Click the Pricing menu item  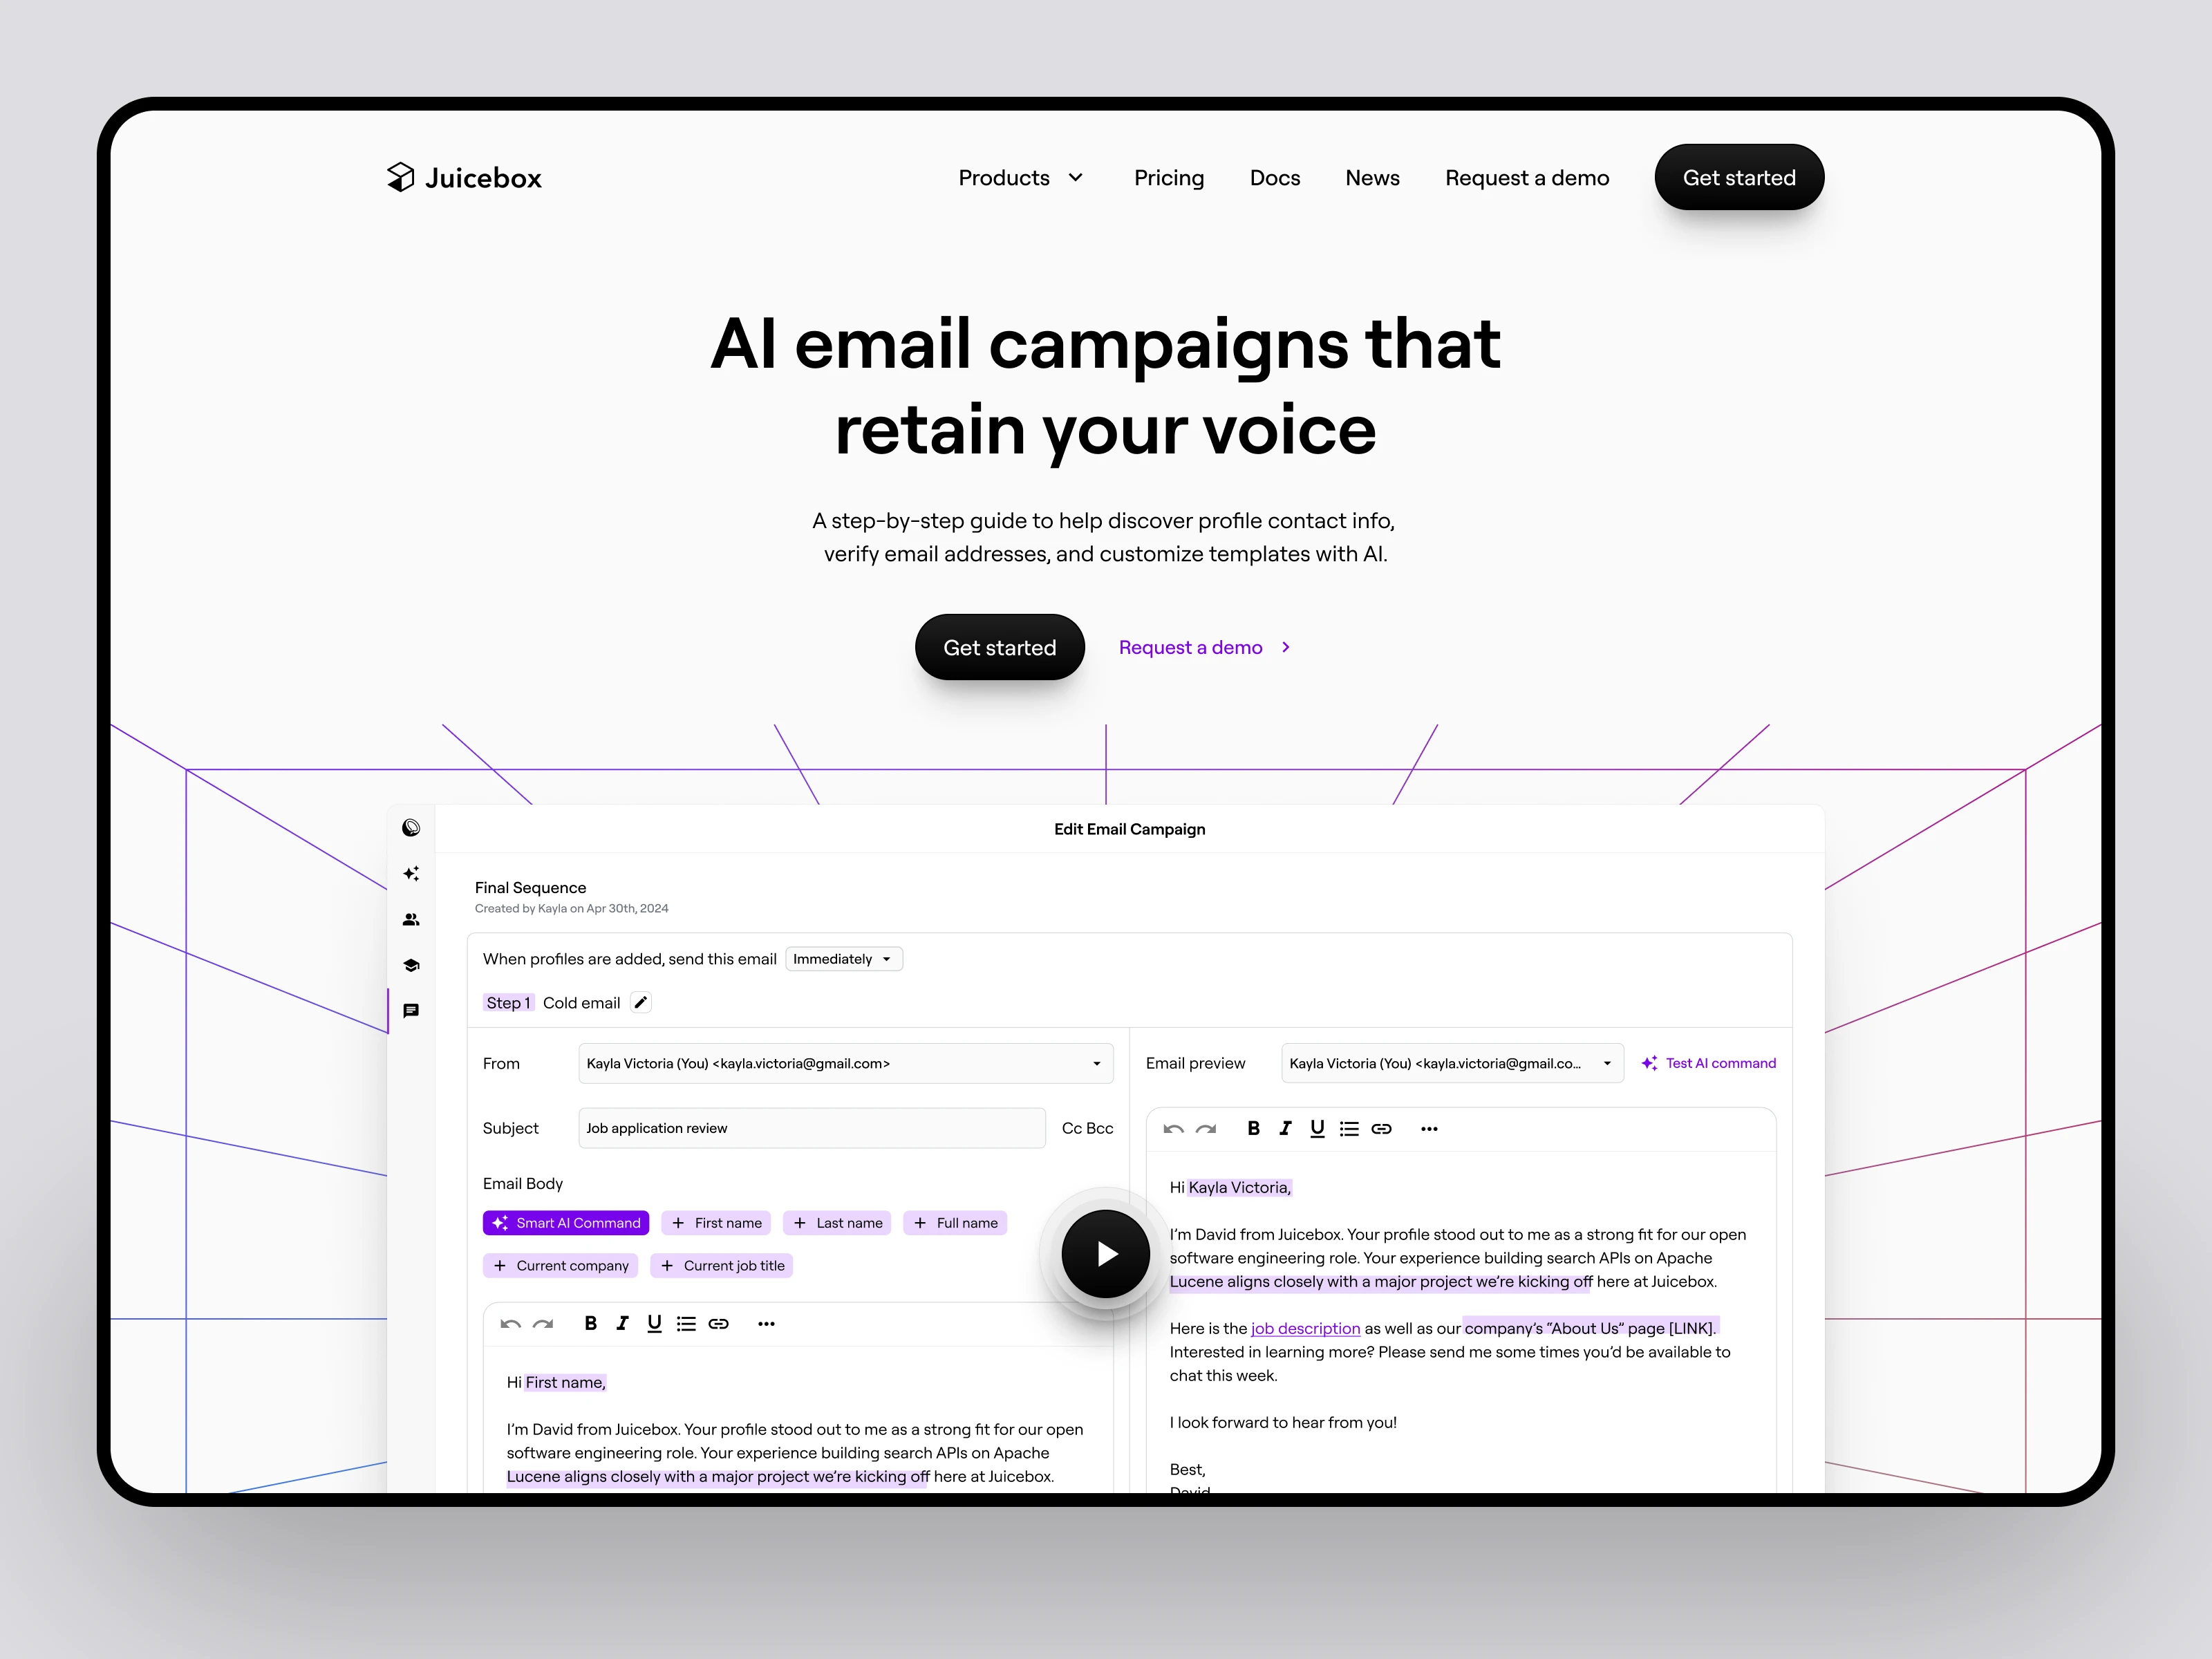[1170, 178]
